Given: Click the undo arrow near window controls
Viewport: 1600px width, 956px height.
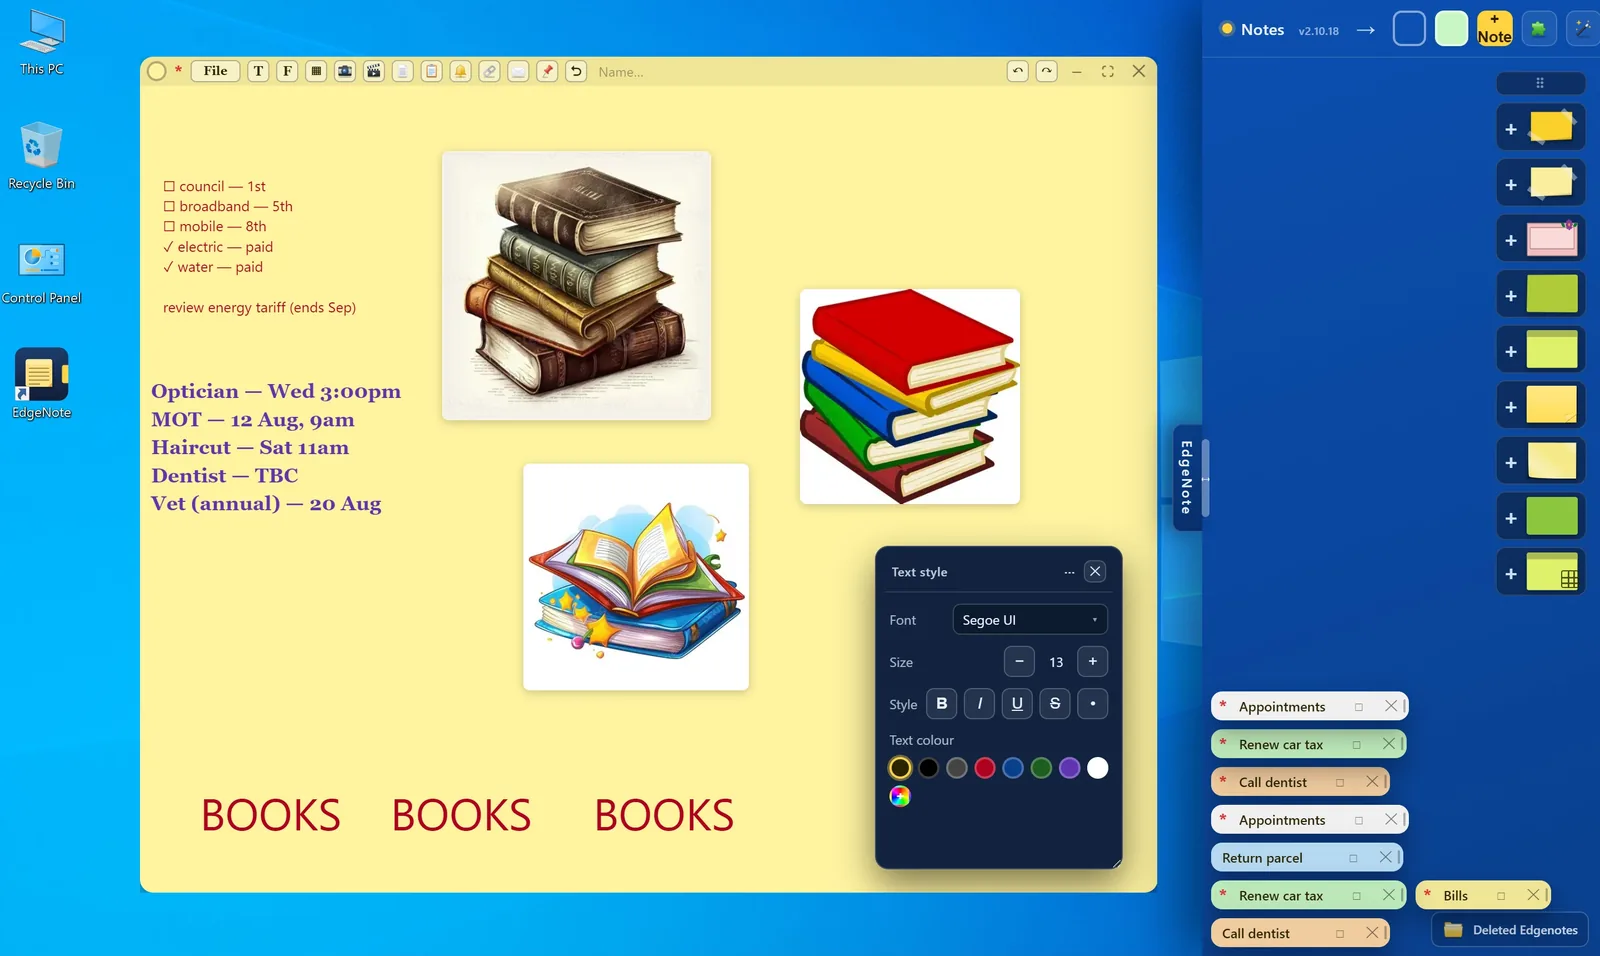Looking at the screenshot, I should click(x=1018, y=71).
